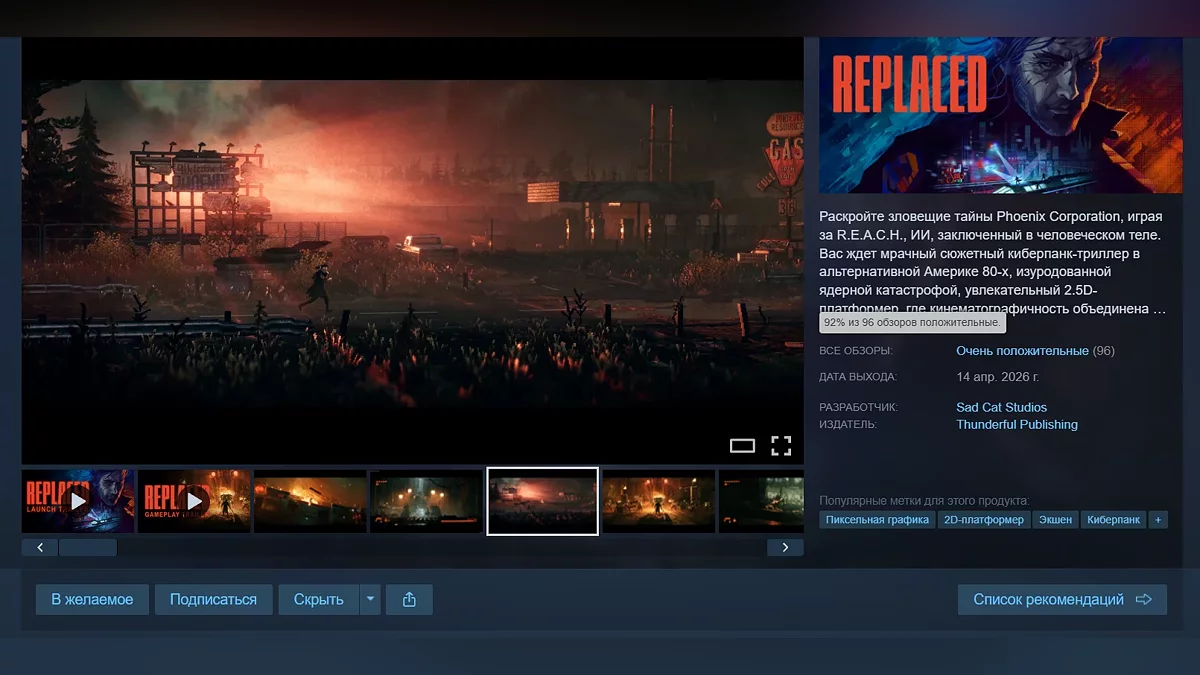Follow the game with Подписаться
The width and height of the screenshot is (1200, 675).
(213, 599)
